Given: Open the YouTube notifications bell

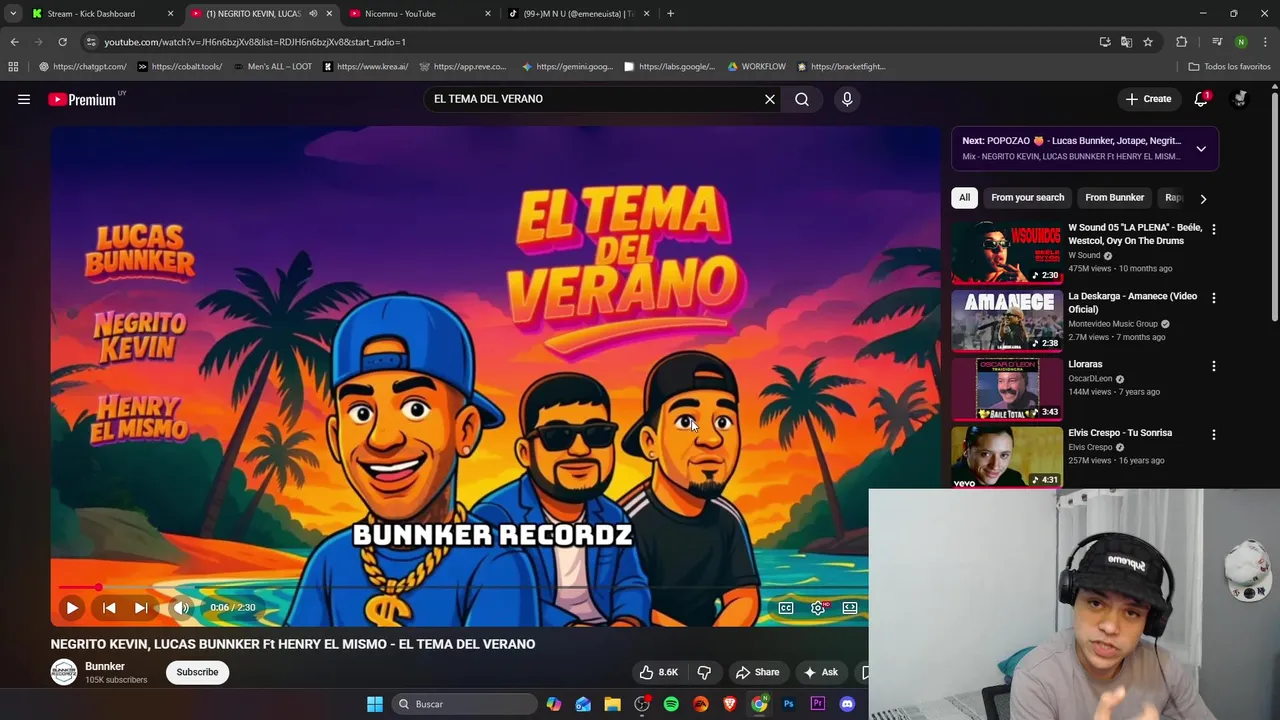Looking at the screenshot, I should 1201,99.
